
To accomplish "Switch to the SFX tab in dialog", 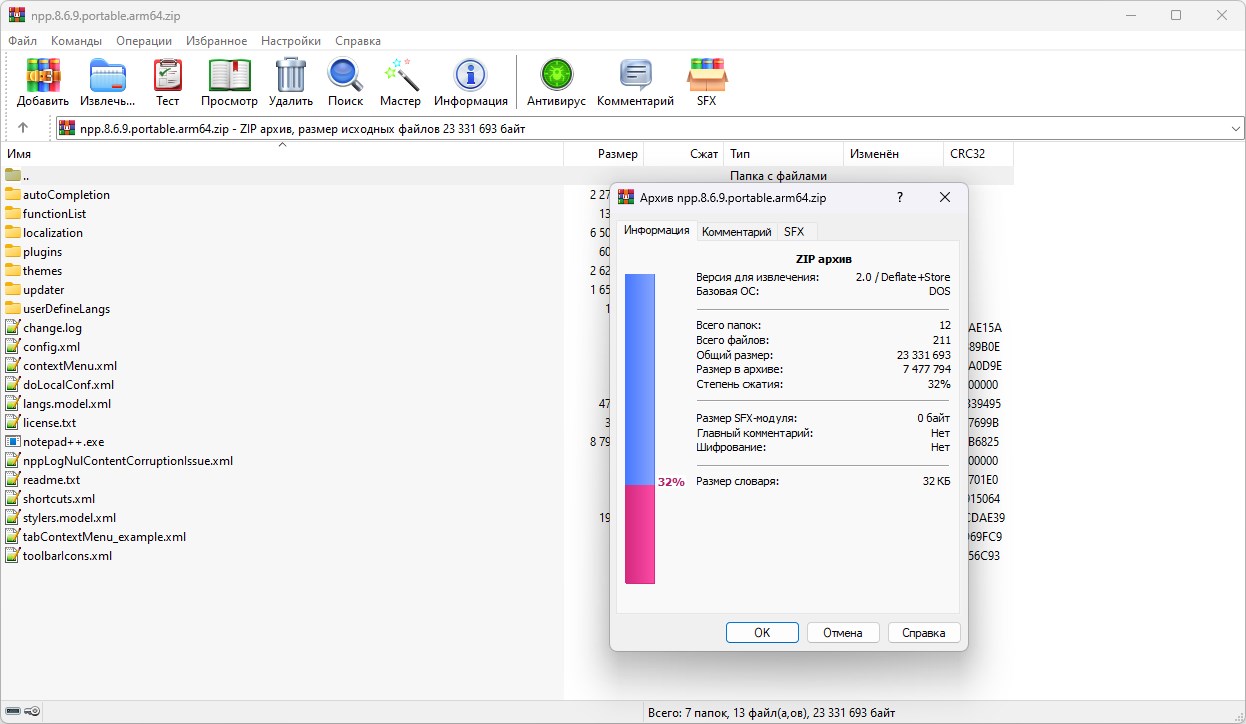I will click(794, 231).
